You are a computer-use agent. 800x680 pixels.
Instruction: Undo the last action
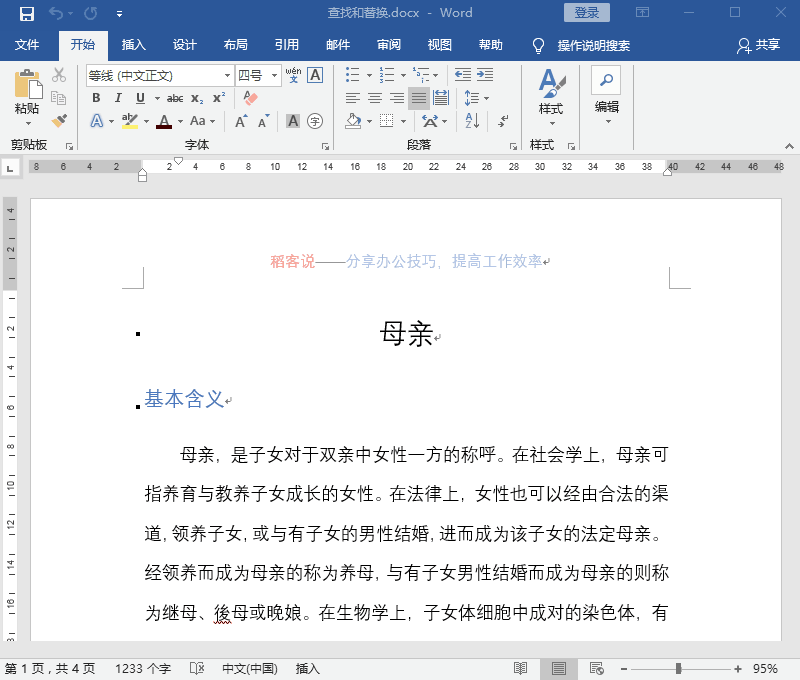tap(56, 13)
